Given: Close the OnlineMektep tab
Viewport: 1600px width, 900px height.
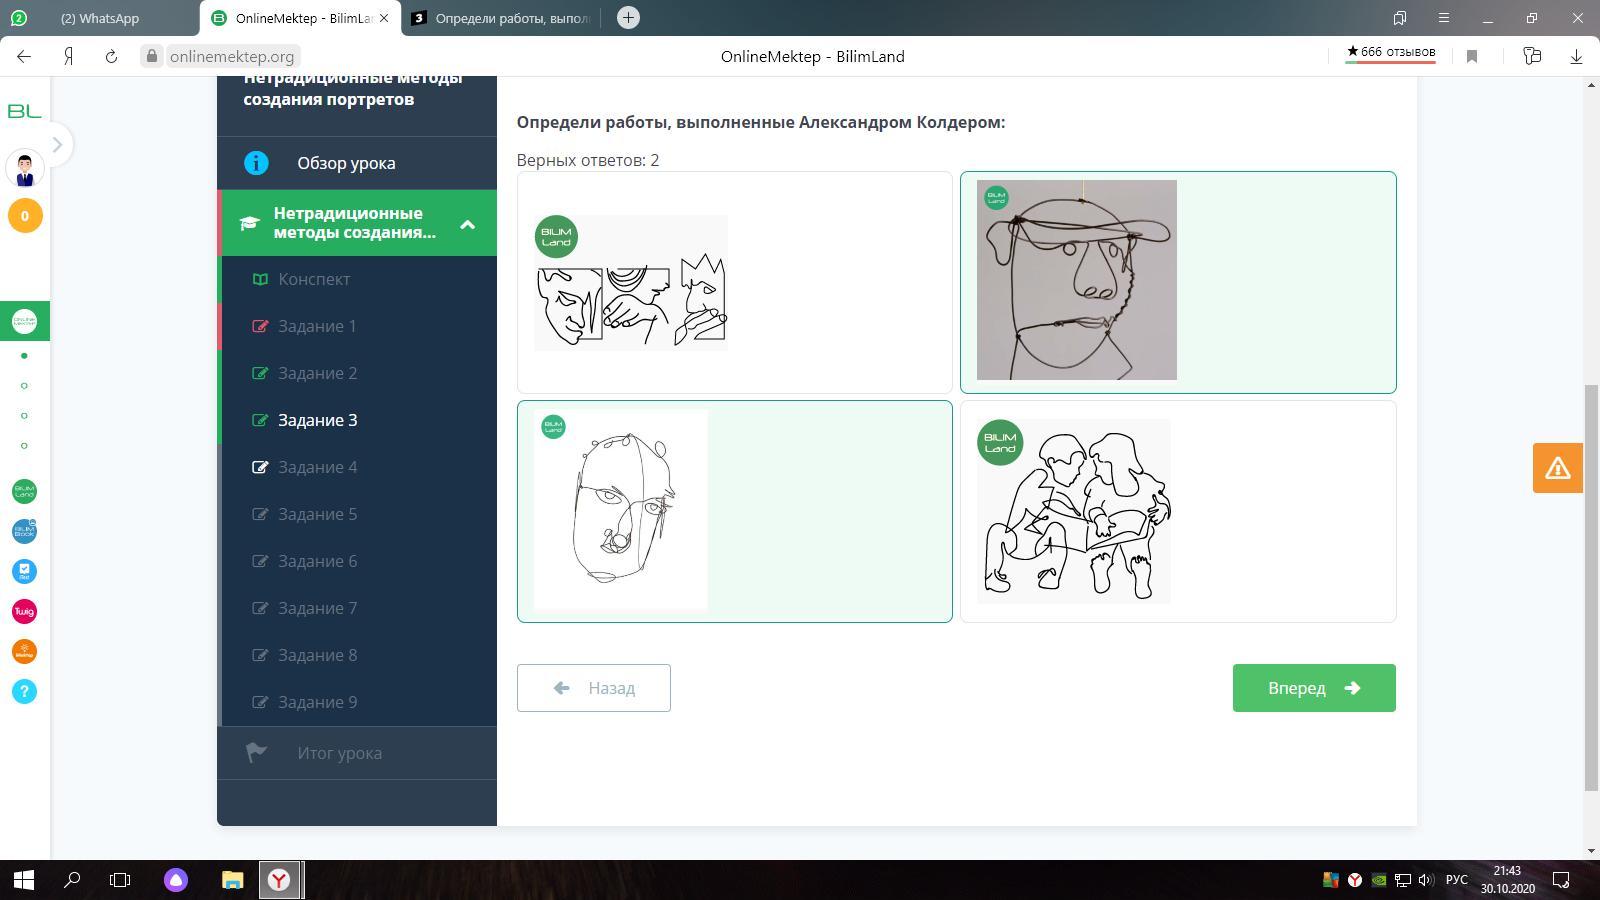Looking at the screenshot, I should point(384,18).
